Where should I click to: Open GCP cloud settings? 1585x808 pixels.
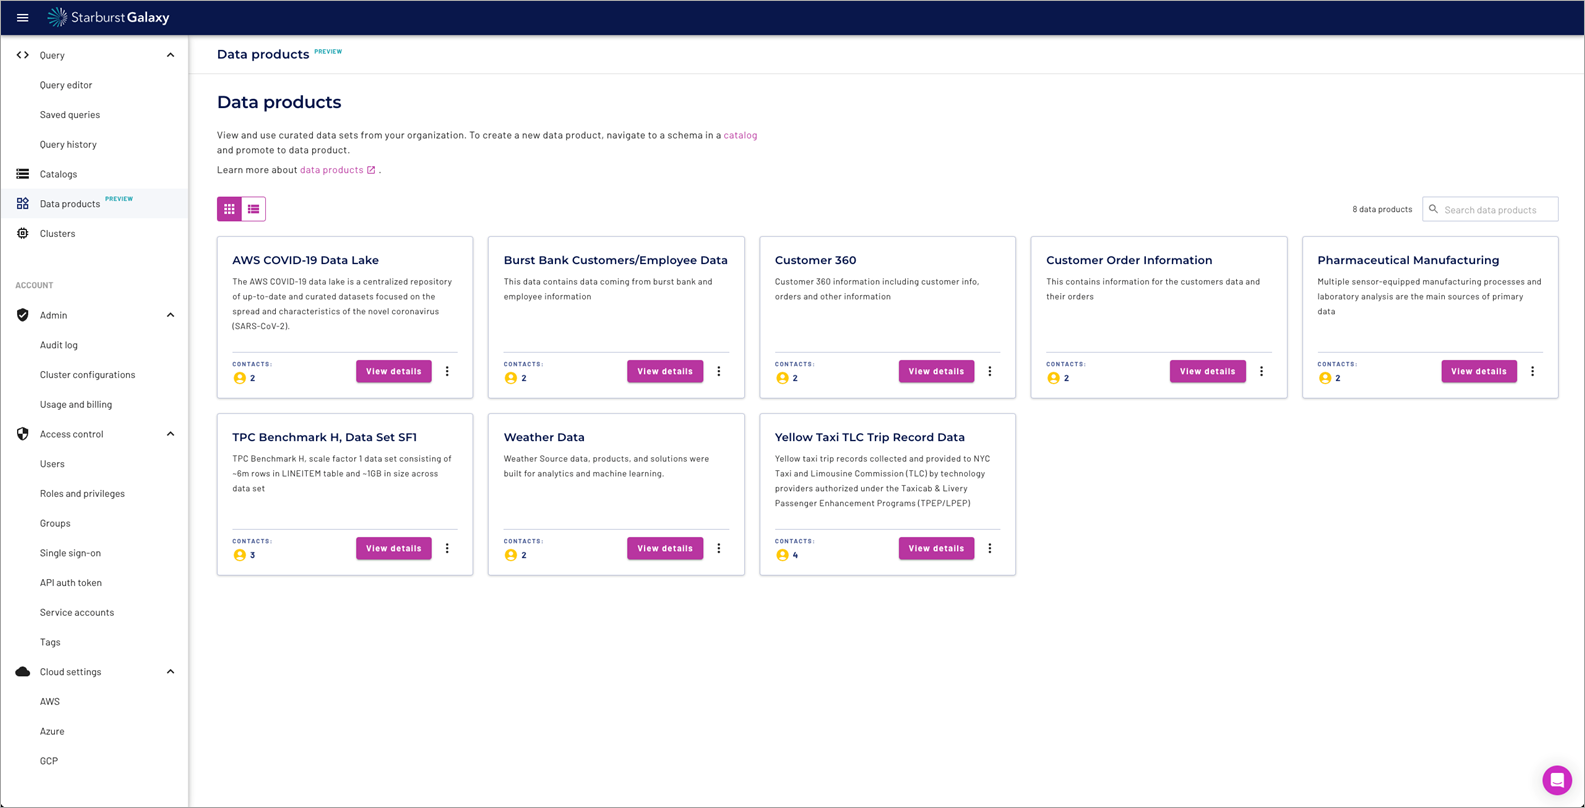coord(49,761)
